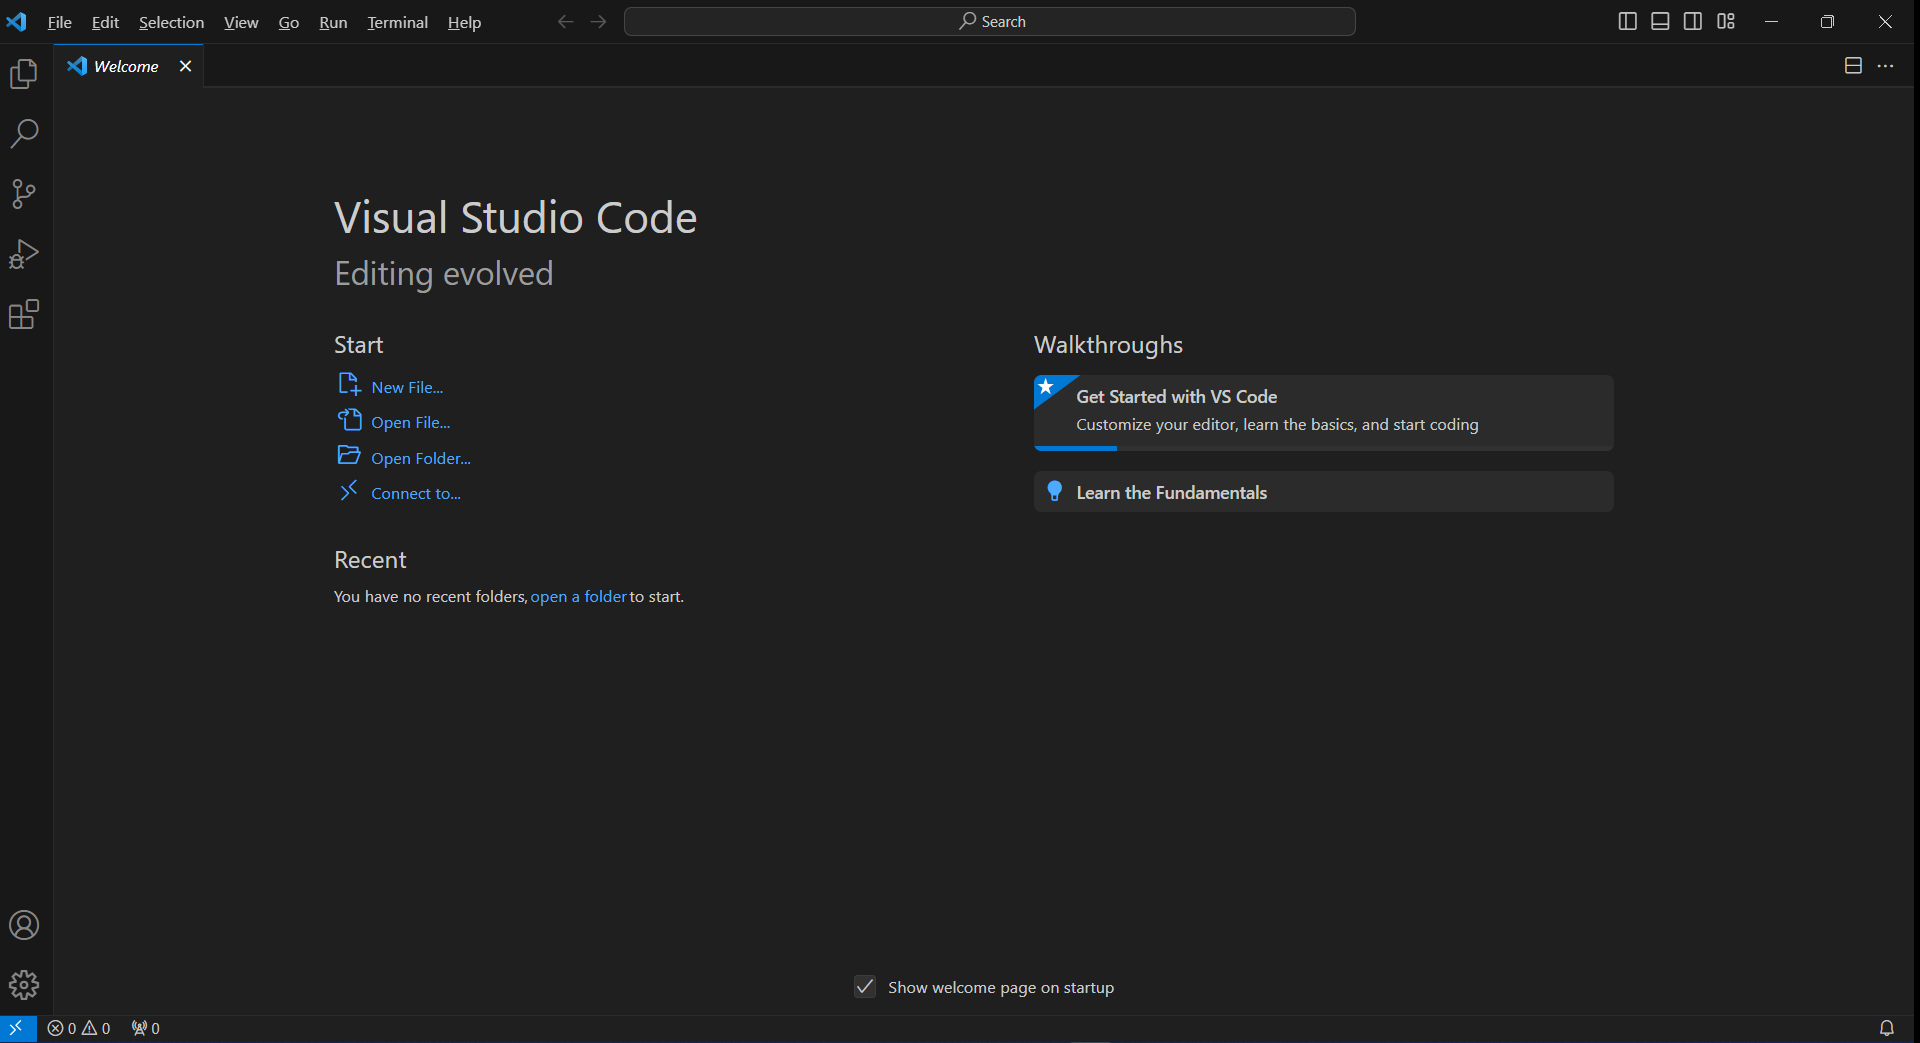The height and width of the screenshot is (1043, 1920).
Task: Open the Run and Debug view
Action: (24, 254)
